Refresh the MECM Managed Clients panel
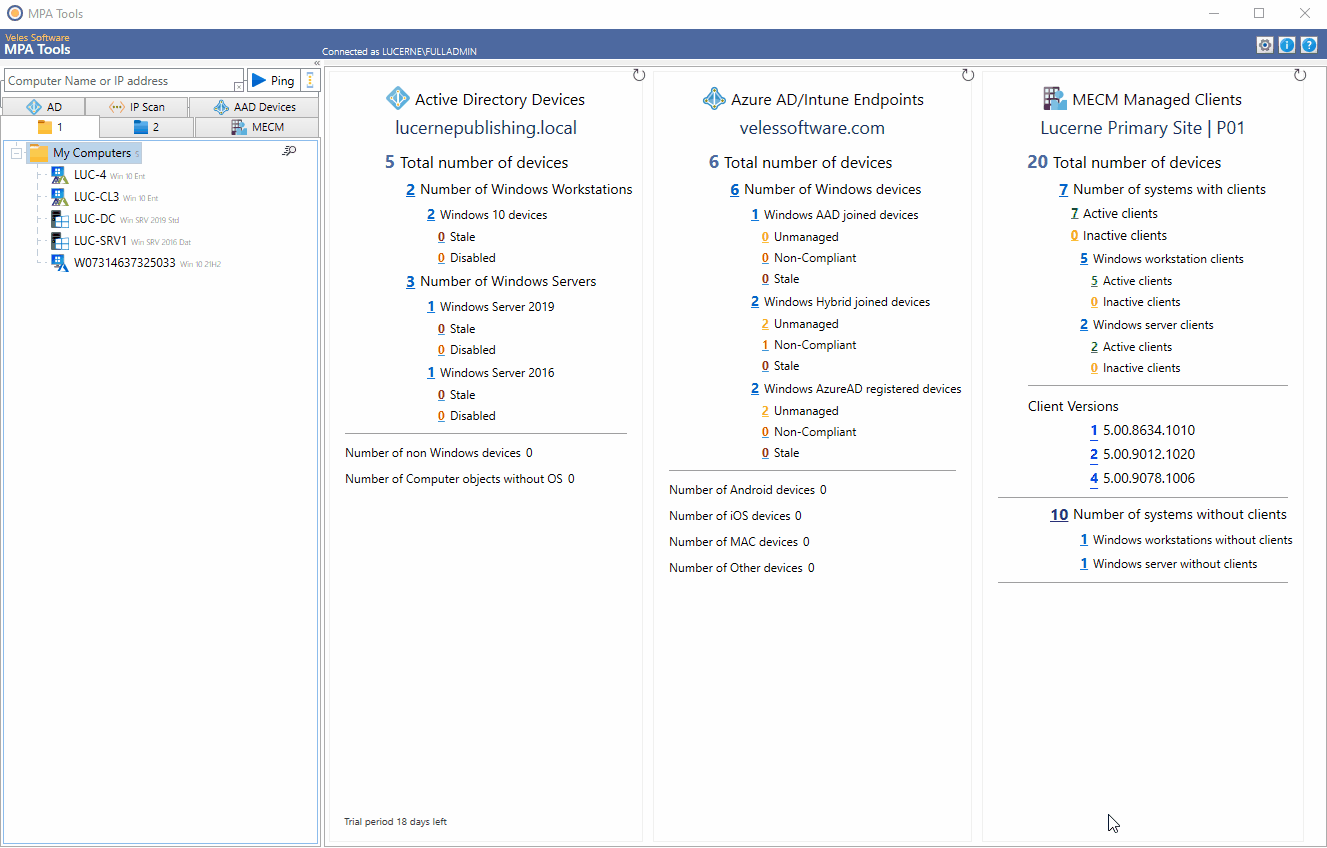 (1299, 74)
